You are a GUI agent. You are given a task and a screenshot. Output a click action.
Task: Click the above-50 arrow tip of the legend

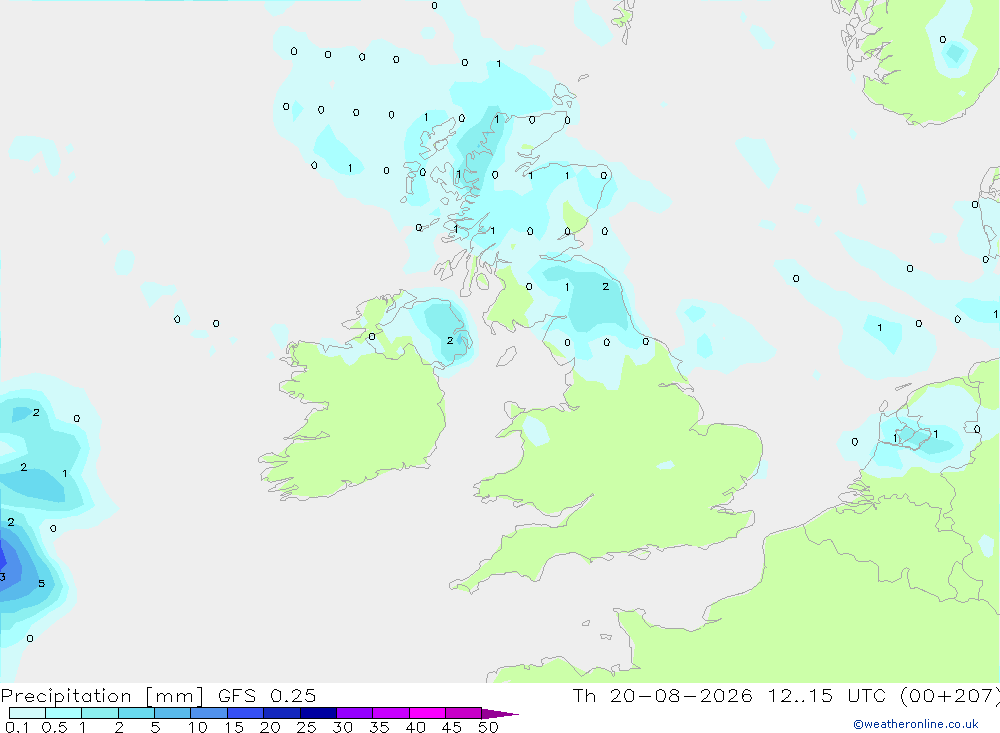point(500,713)
